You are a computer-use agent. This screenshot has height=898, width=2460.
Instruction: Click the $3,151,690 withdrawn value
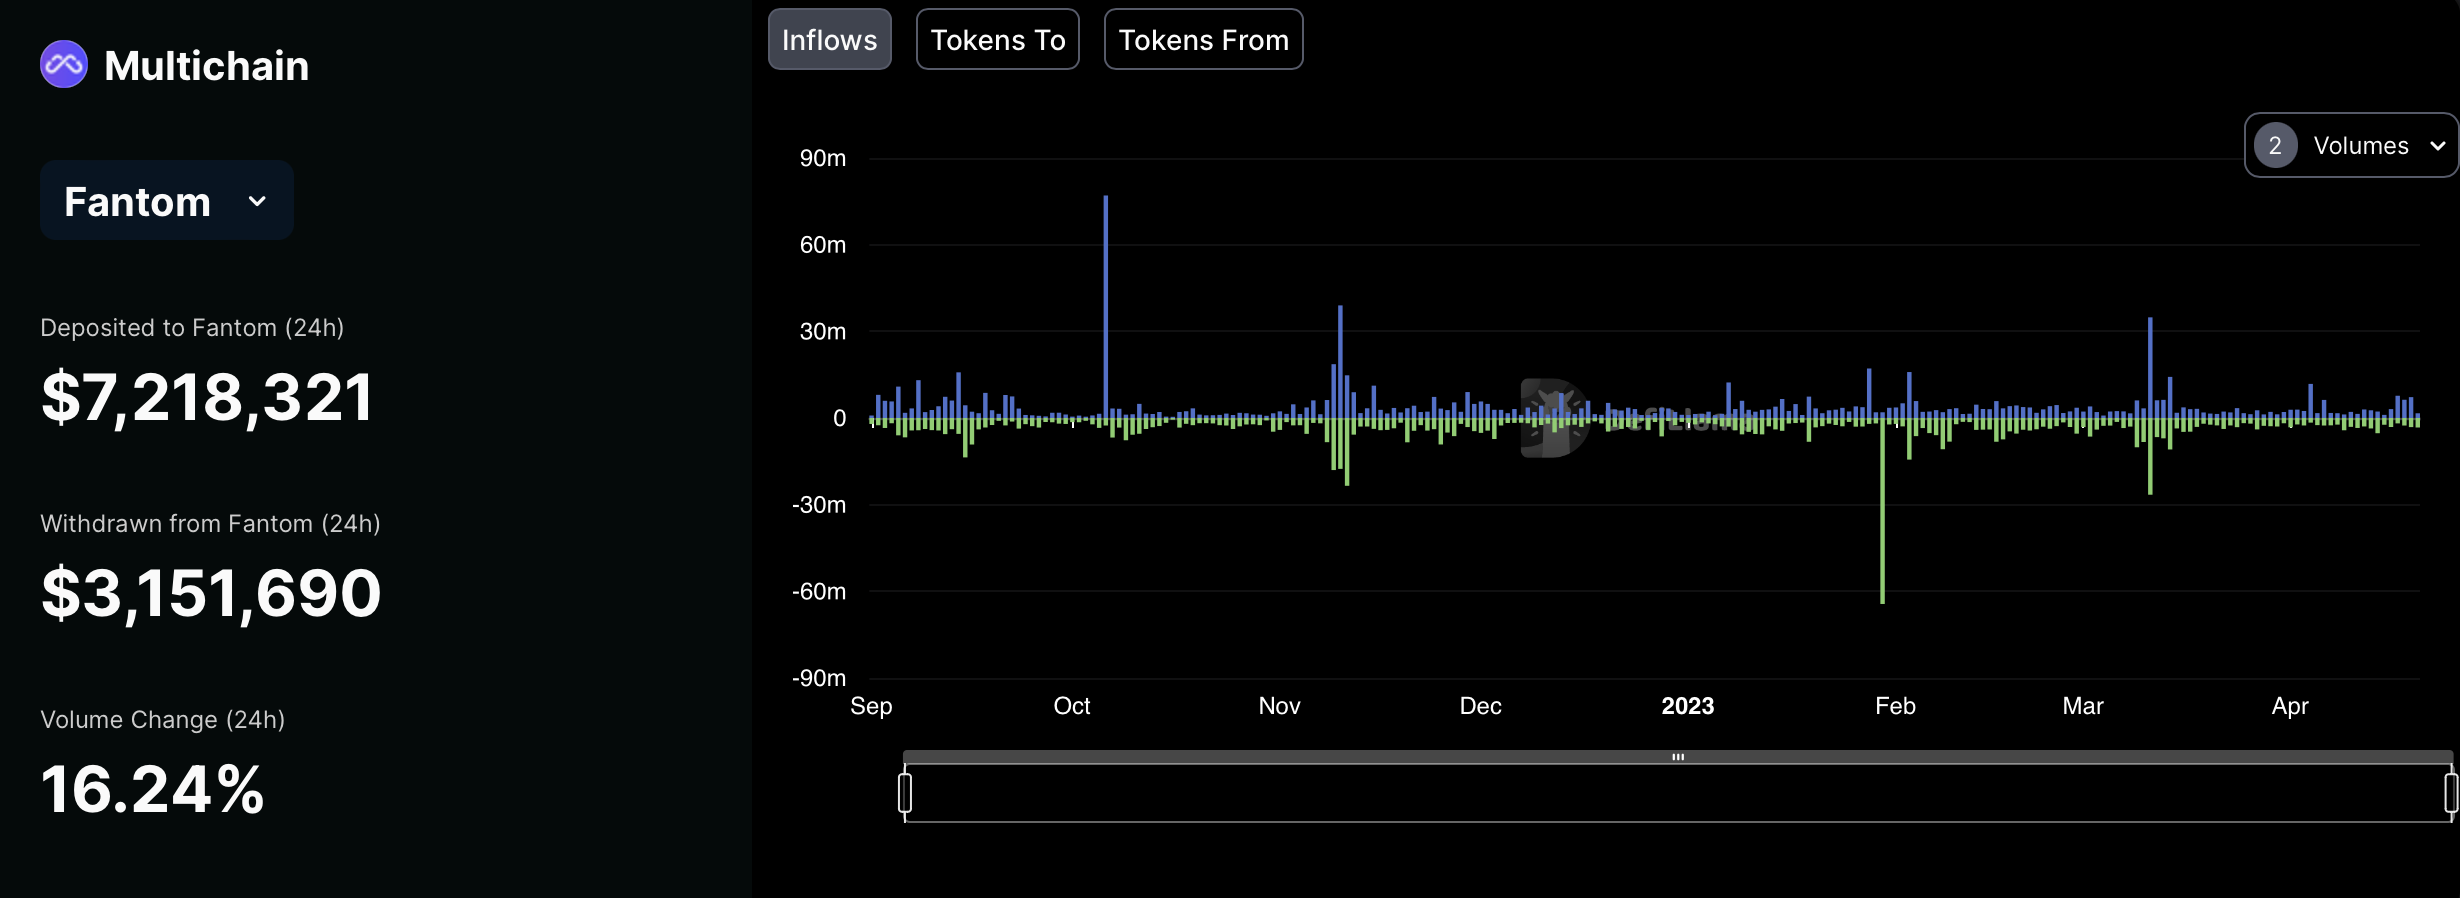click(211, 593)
